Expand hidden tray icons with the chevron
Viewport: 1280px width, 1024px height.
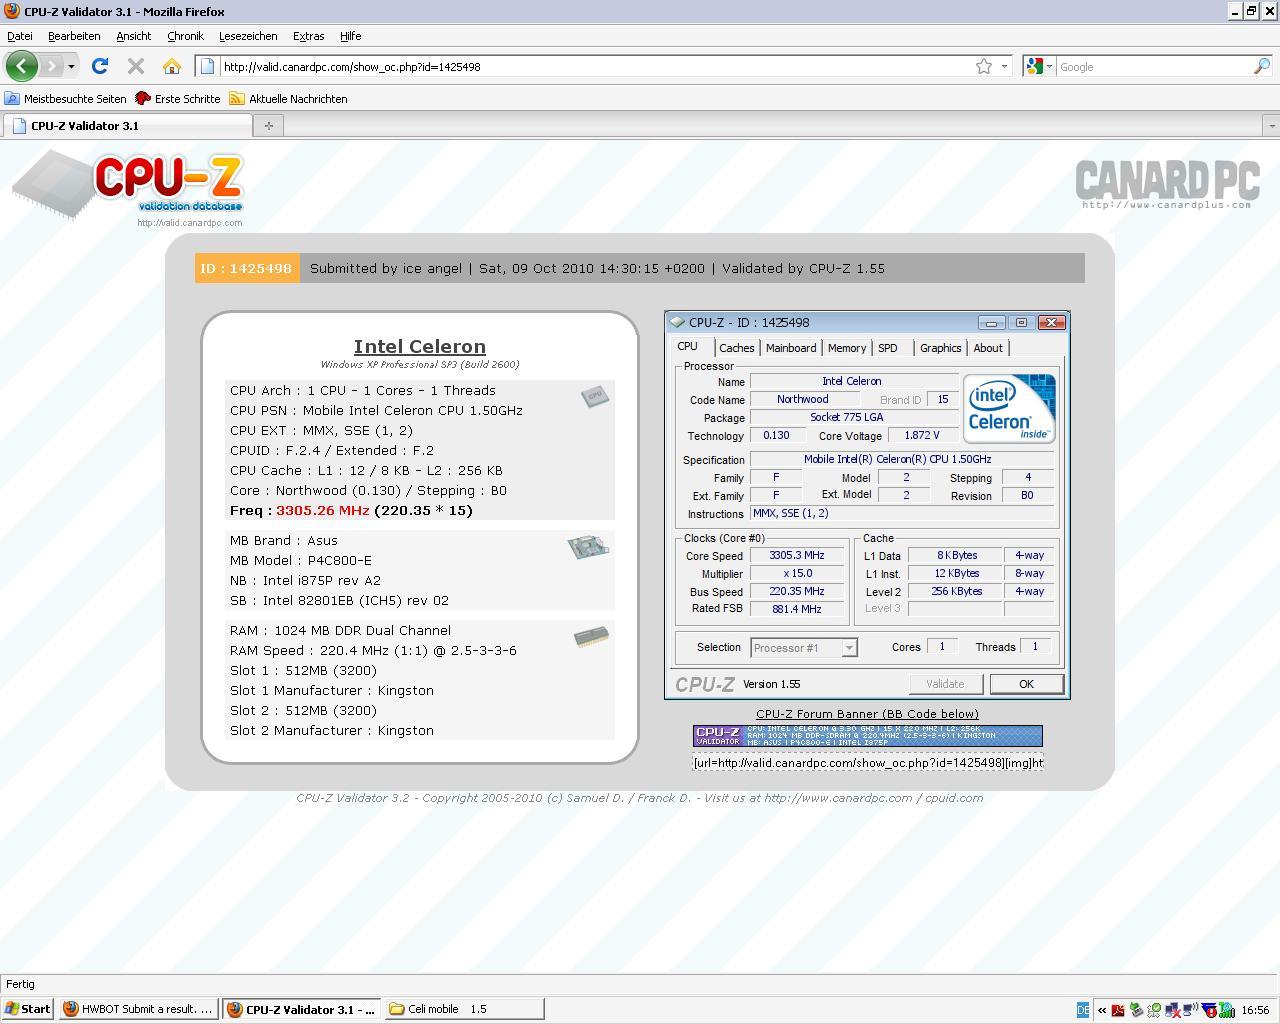tap(1102, 1010)
